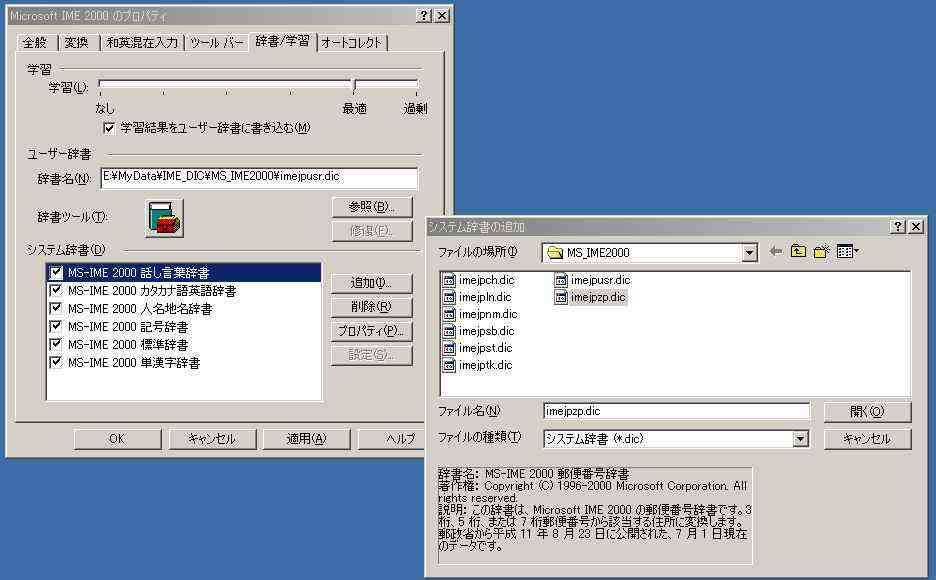Click the 削除 button
The height and width of the screenshot is (580, 936).
coord(372,307)
